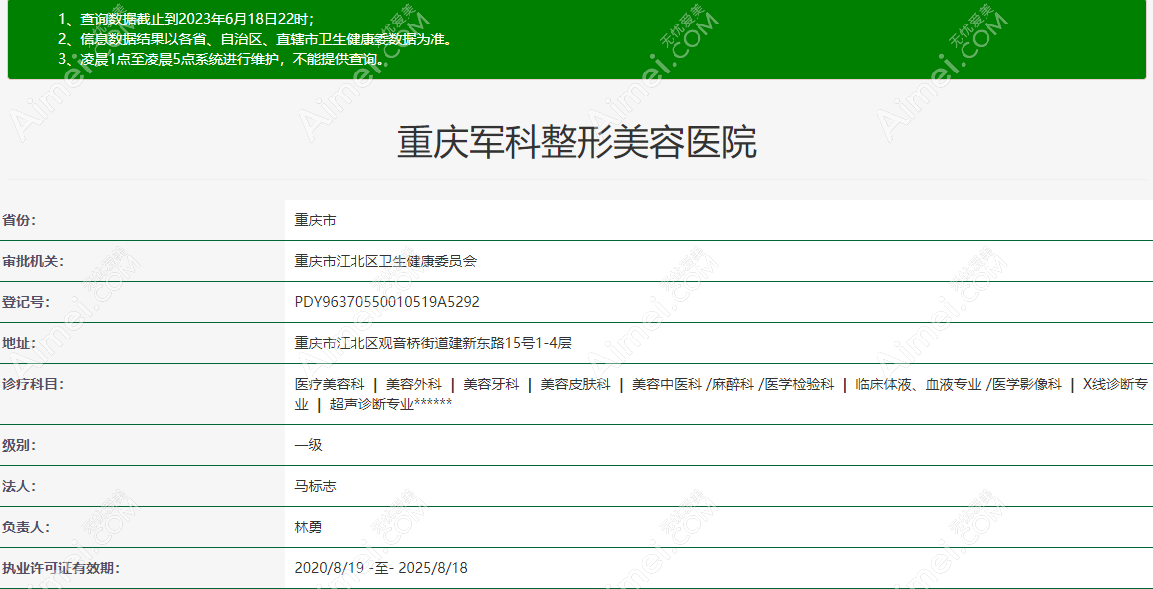Select the province value 重庆市
This screenshot has width=1153, height=589.
point(315,220)
